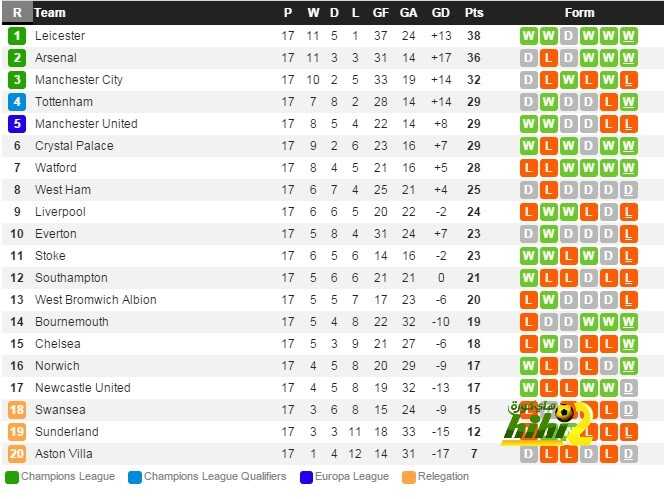Open the Crystal Palace team name
Viewport: 664px width, 499px height.
click(74, 146)
